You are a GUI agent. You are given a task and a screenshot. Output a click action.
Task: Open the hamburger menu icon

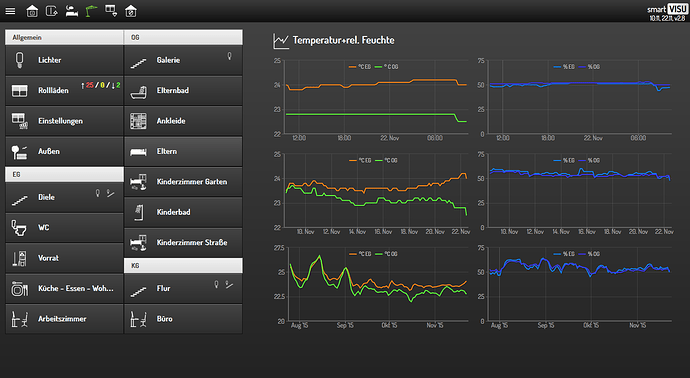tap(10, 11)
